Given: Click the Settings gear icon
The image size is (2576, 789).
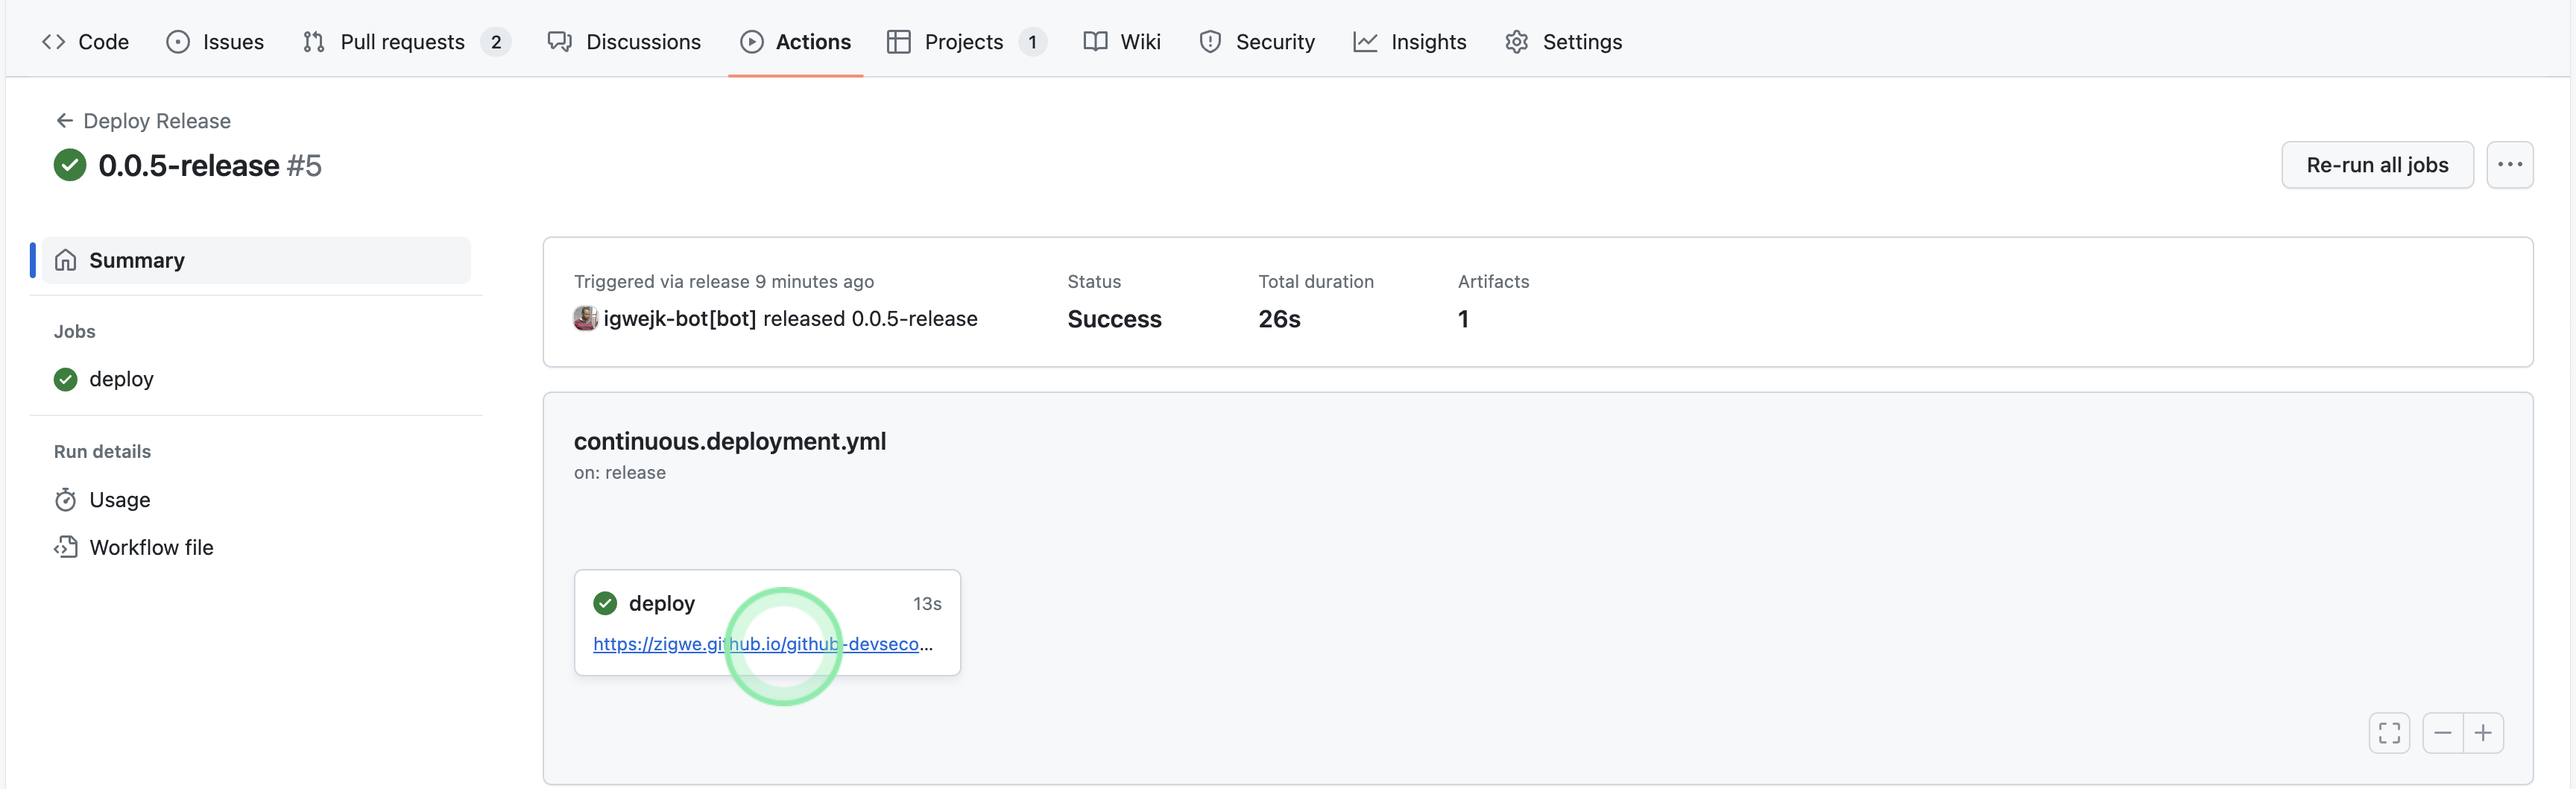Looking at the screenshot, I should coord(1517,41).
